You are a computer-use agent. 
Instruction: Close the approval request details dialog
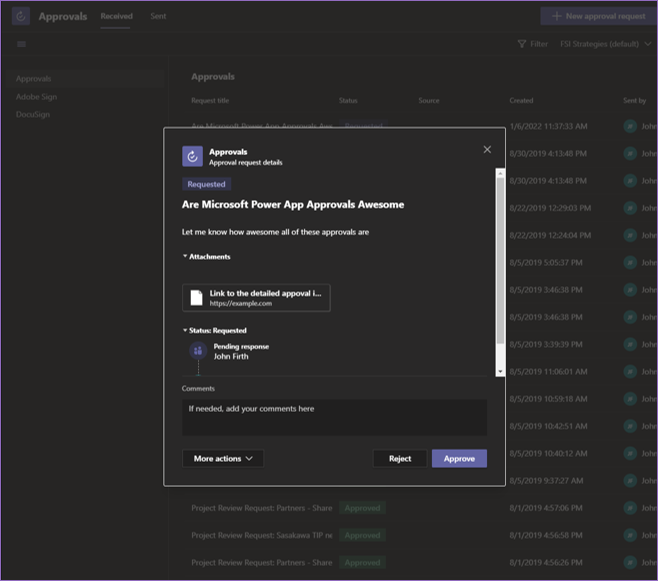tap(487, 149)
